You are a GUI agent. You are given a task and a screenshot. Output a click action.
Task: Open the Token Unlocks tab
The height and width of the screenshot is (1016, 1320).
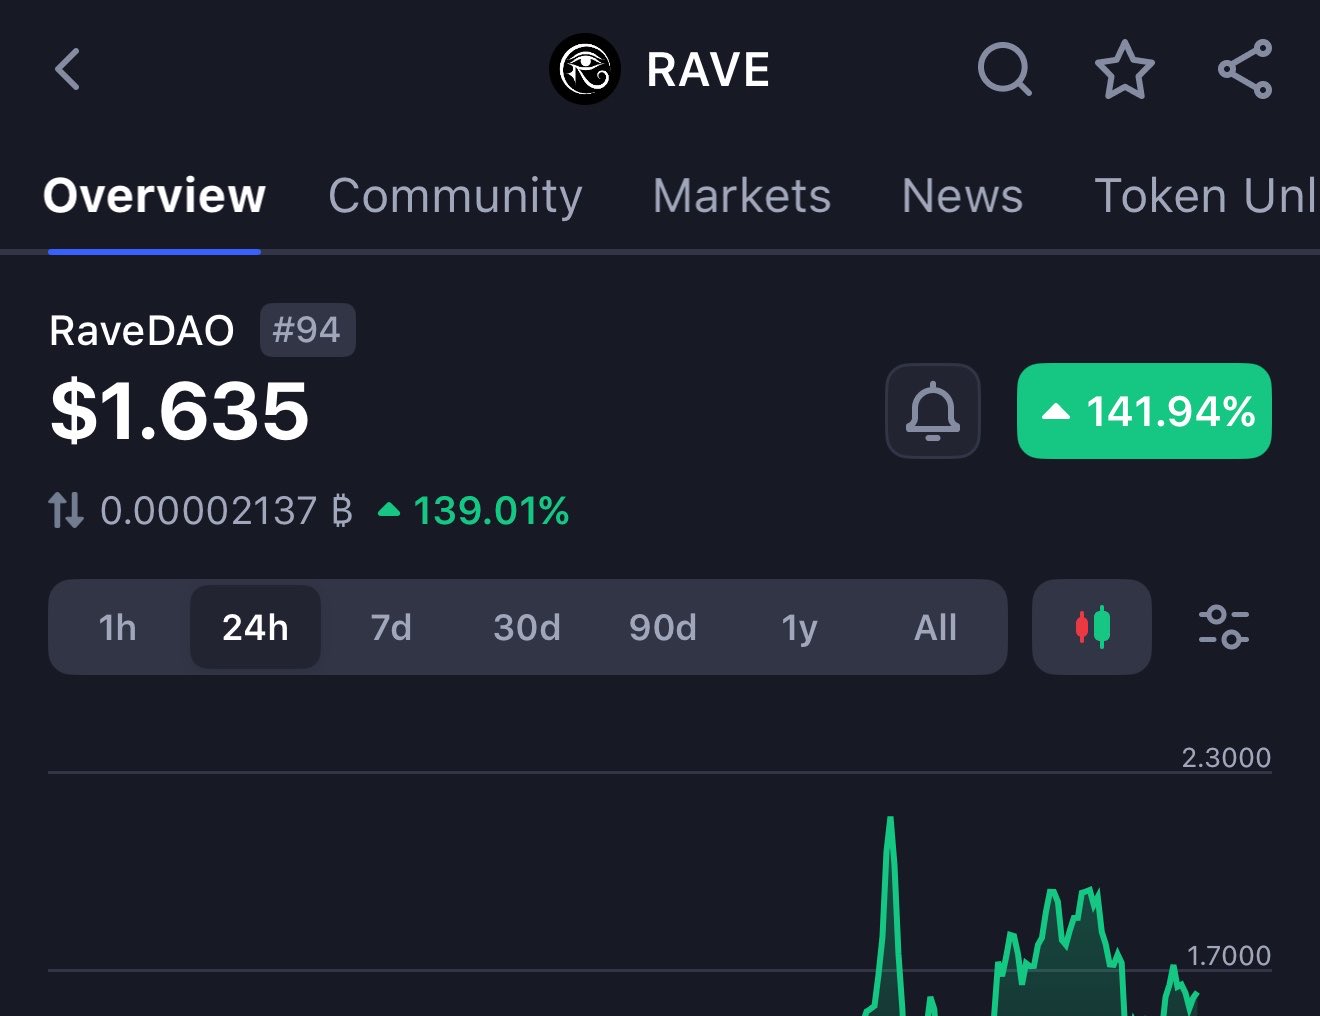pos(1207,196)
